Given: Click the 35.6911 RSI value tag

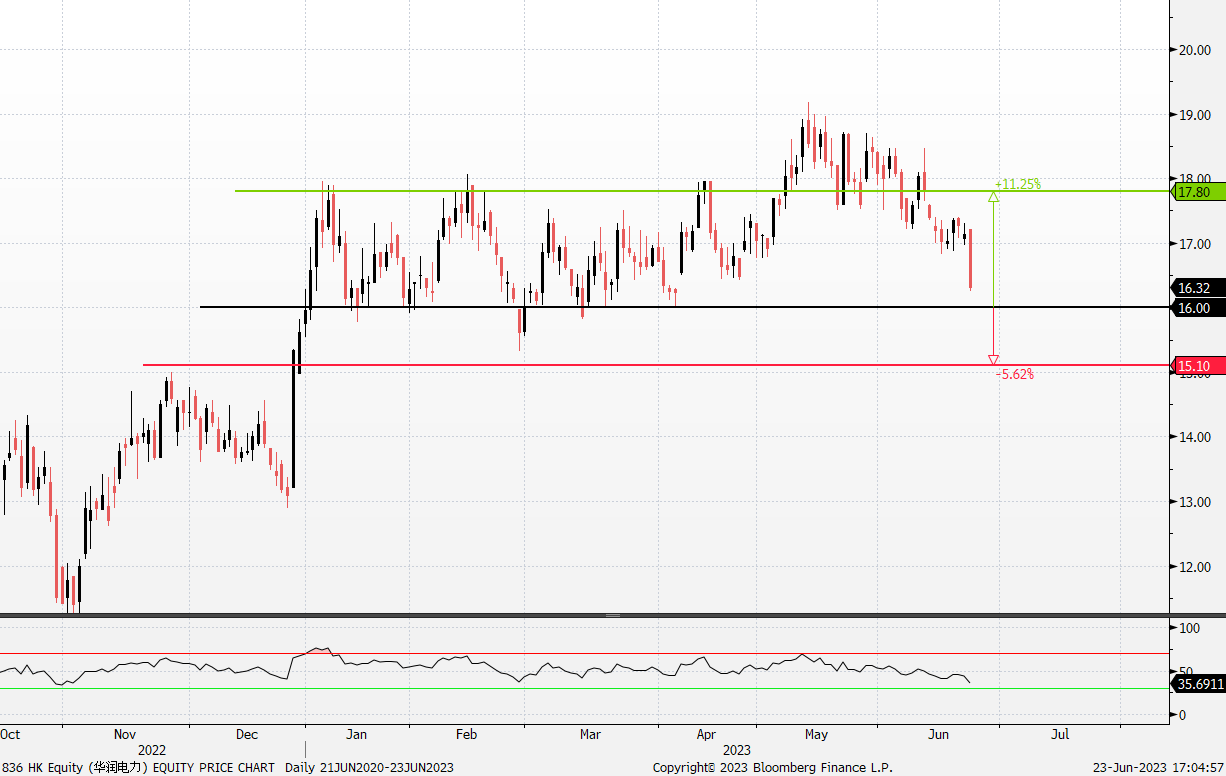Looking at the screenshot, I should click(x=1197, y=685).
